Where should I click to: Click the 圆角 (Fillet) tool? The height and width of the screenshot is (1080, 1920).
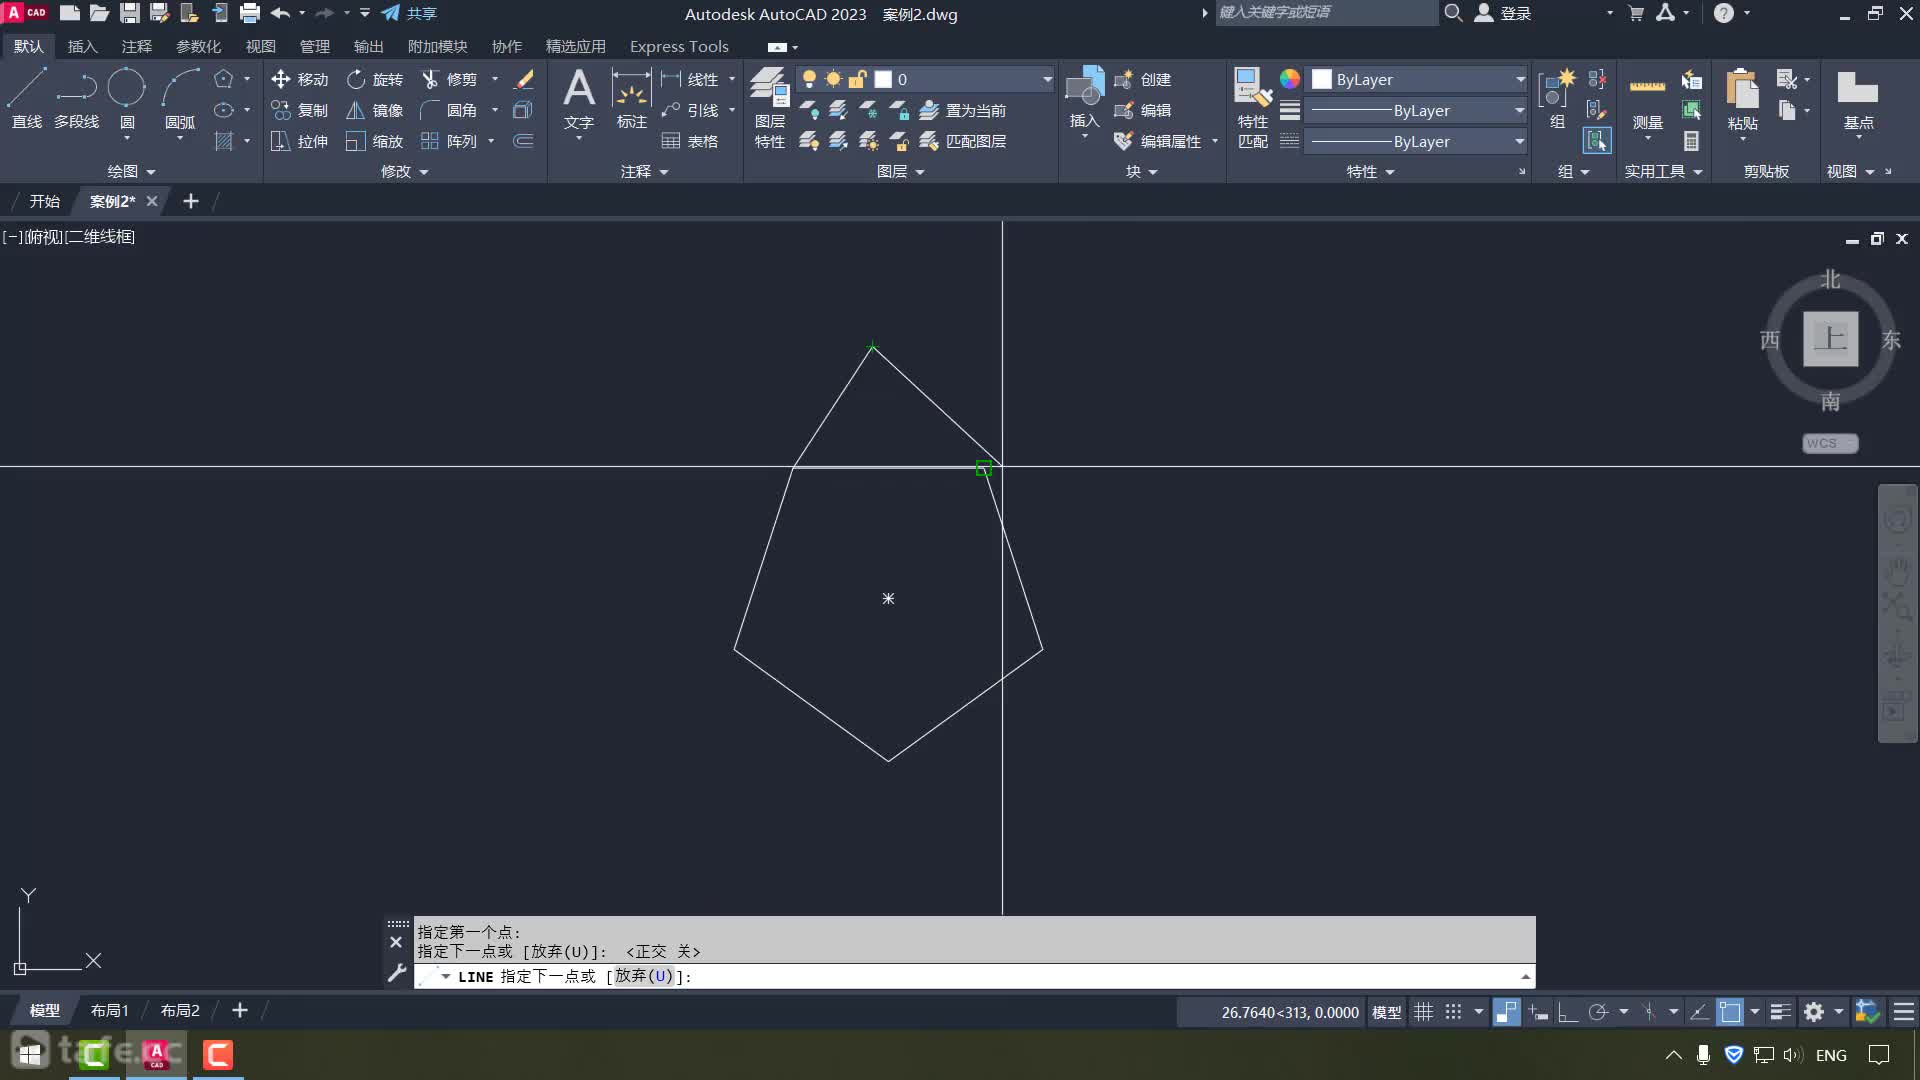450,110
